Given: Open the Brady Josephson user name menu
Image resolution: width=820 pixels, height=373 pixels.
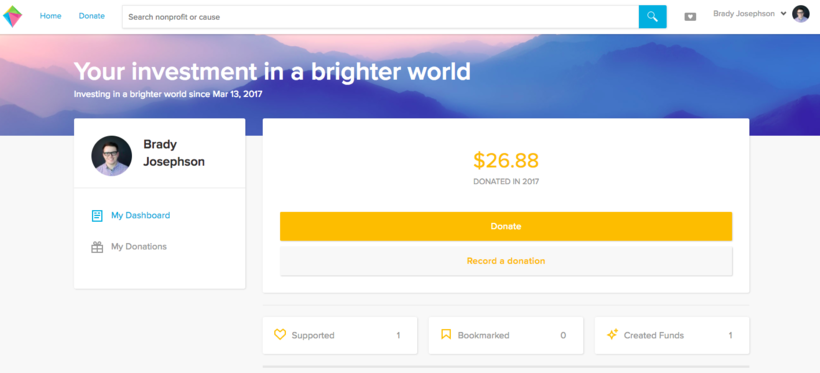Looking at the screenshot, I should [744, 14].
